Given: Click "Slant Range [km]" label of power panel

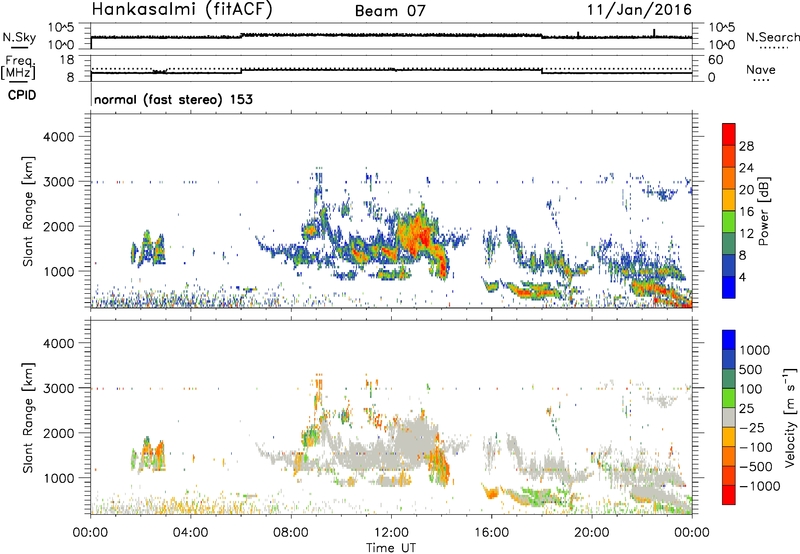Looking at the screenshot, I should pos(28,211).
